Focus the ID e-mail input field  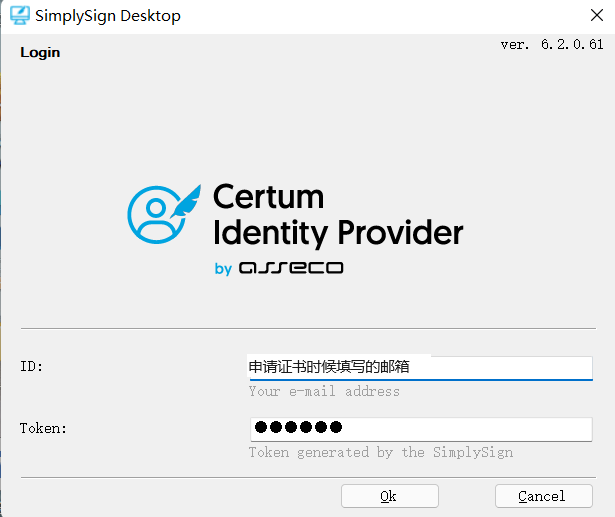(421, 368)
